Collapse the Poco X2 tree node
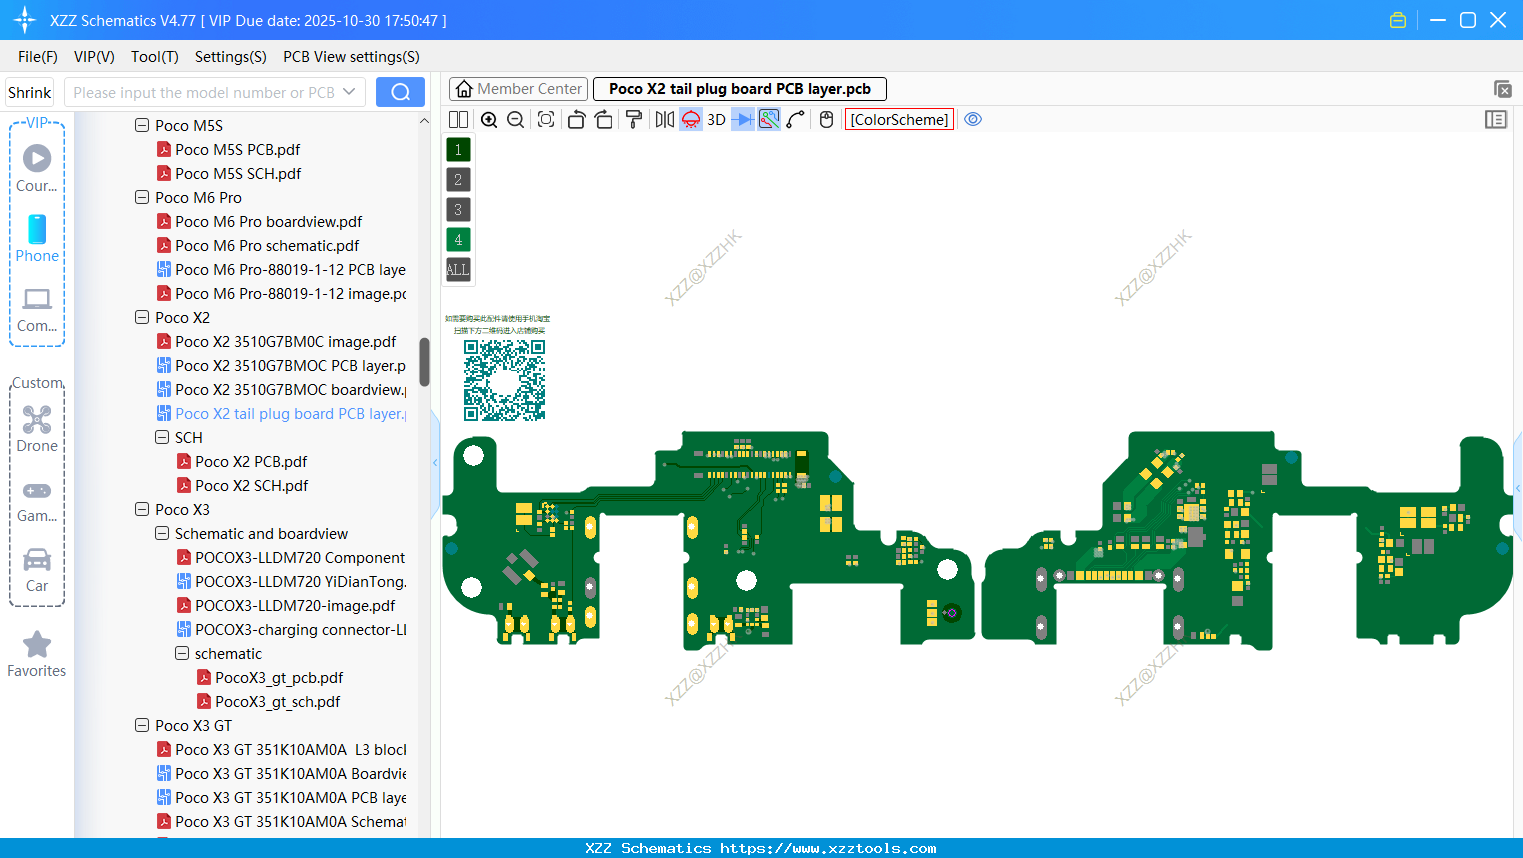Screen dimensions: 1523x858 point(142,317)
